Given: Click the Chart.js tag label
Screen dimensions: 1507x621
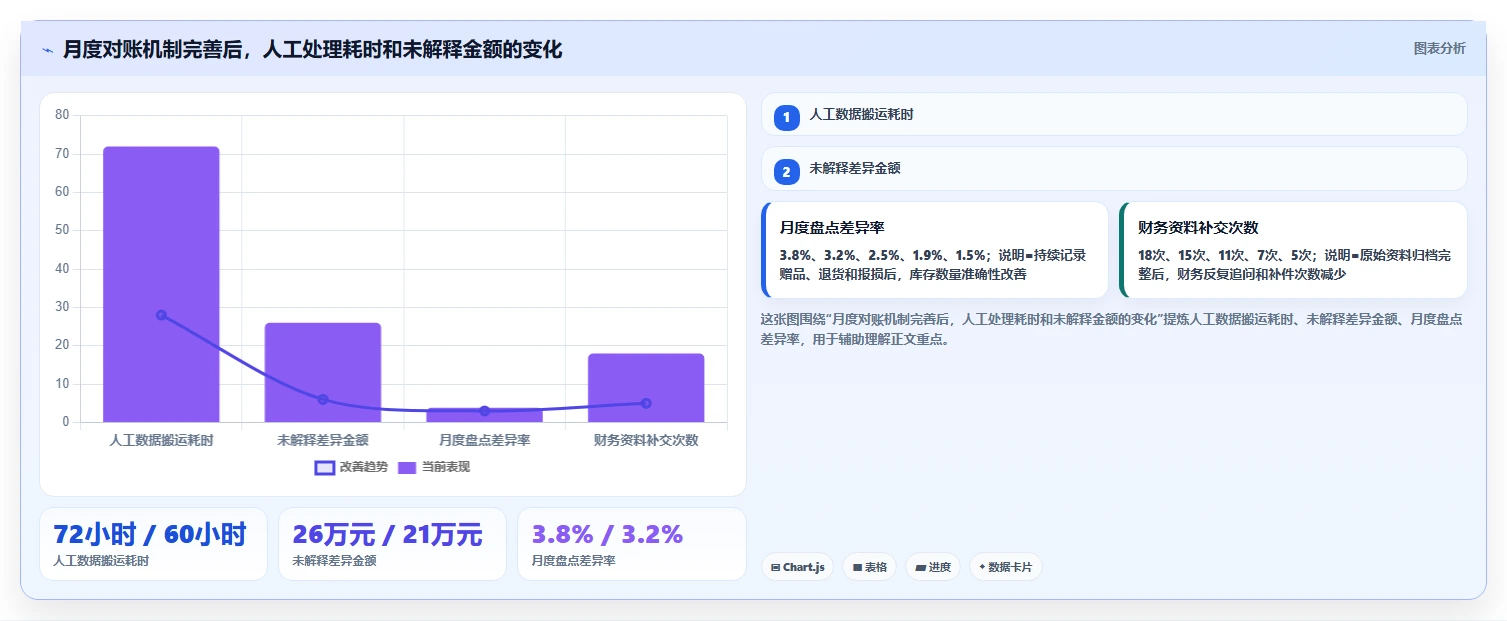Looking at the screenshot, I should click(x=804, y=568).
